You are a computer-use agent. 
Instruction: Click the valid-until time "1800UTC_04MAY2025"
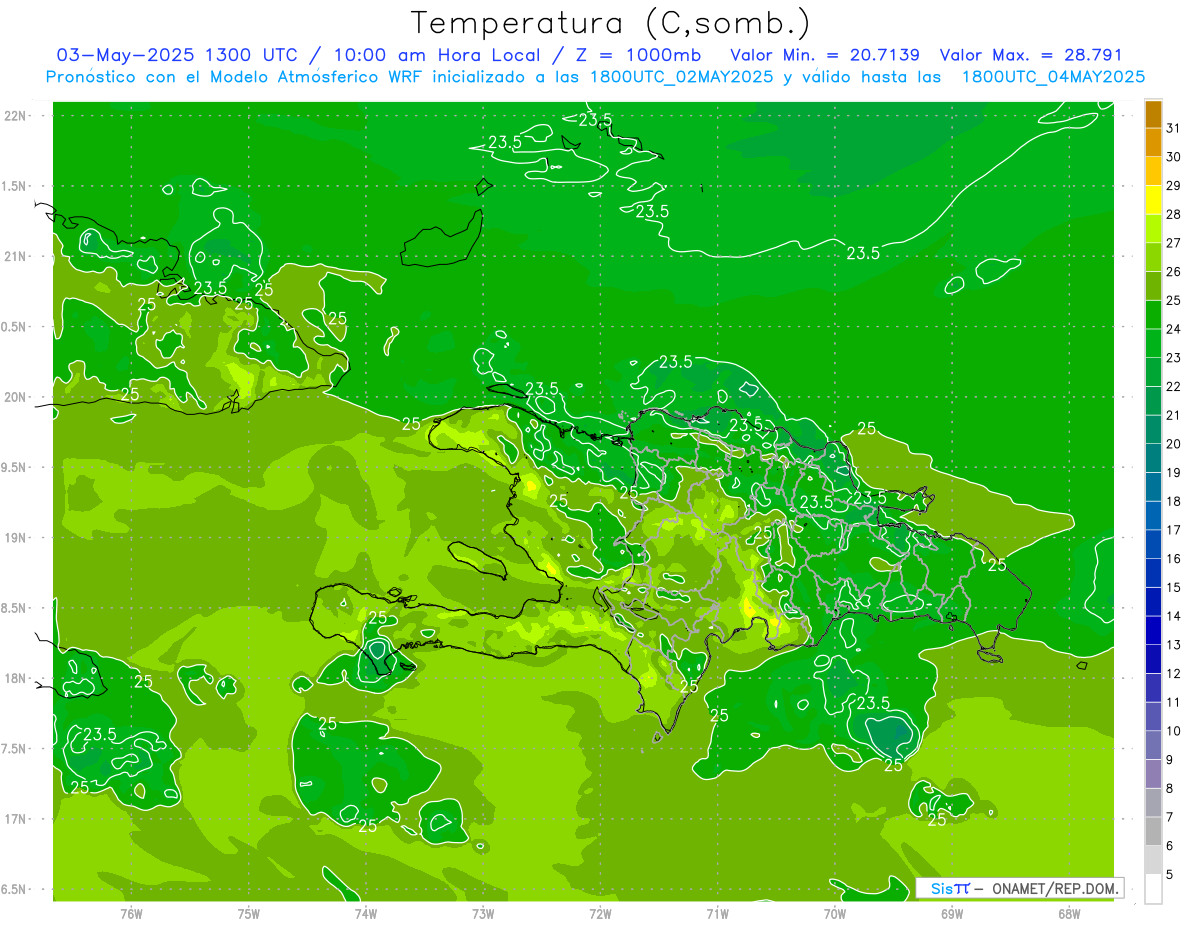pos(1053,77)
